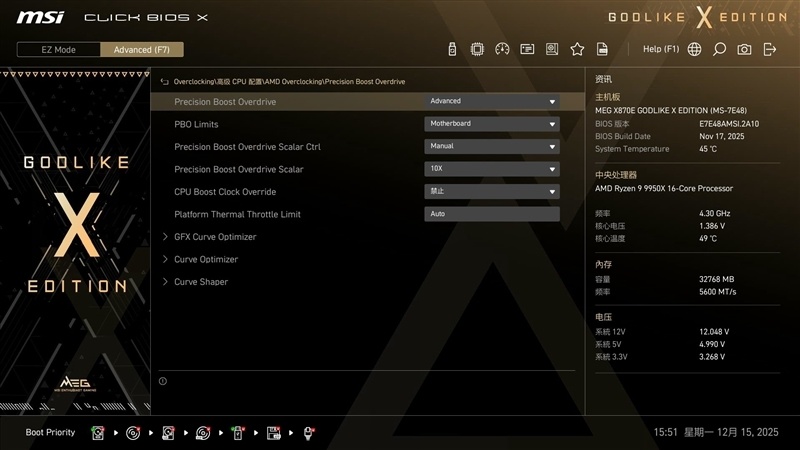Click the AMD Ryzen 9 9950X processor name
The width and height of the screenshot is (800, 450).
pyautogui.click(x=664, y=188)
